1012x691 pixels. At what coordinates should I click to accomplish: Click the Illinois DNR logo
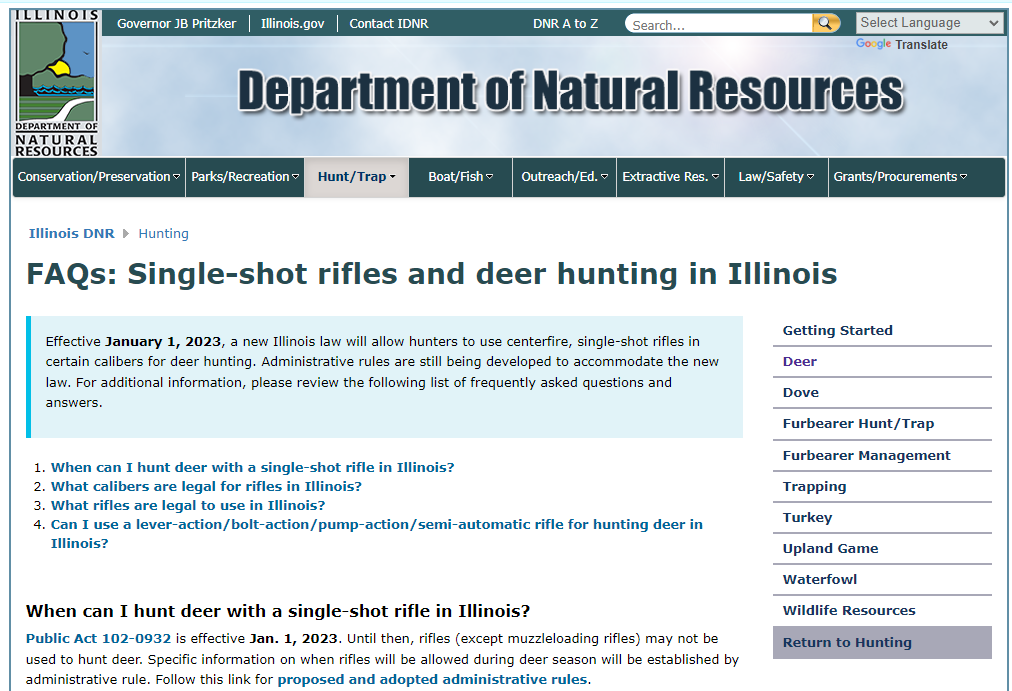57,83
